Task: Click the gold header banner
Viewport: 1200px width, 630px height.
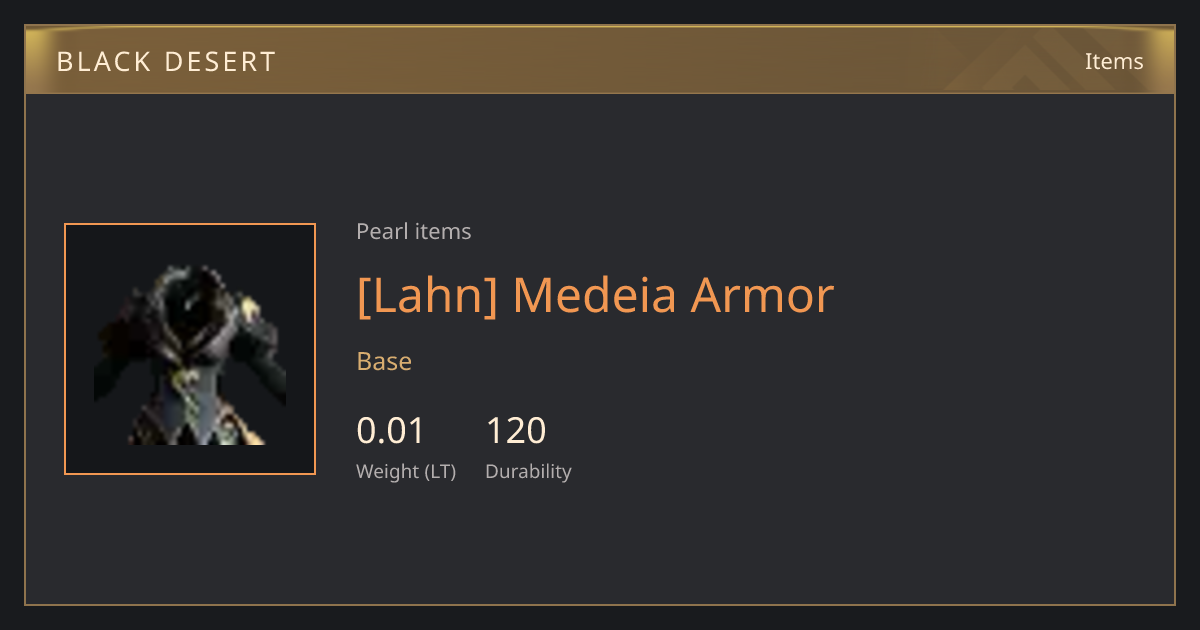Action: point(600,60)
